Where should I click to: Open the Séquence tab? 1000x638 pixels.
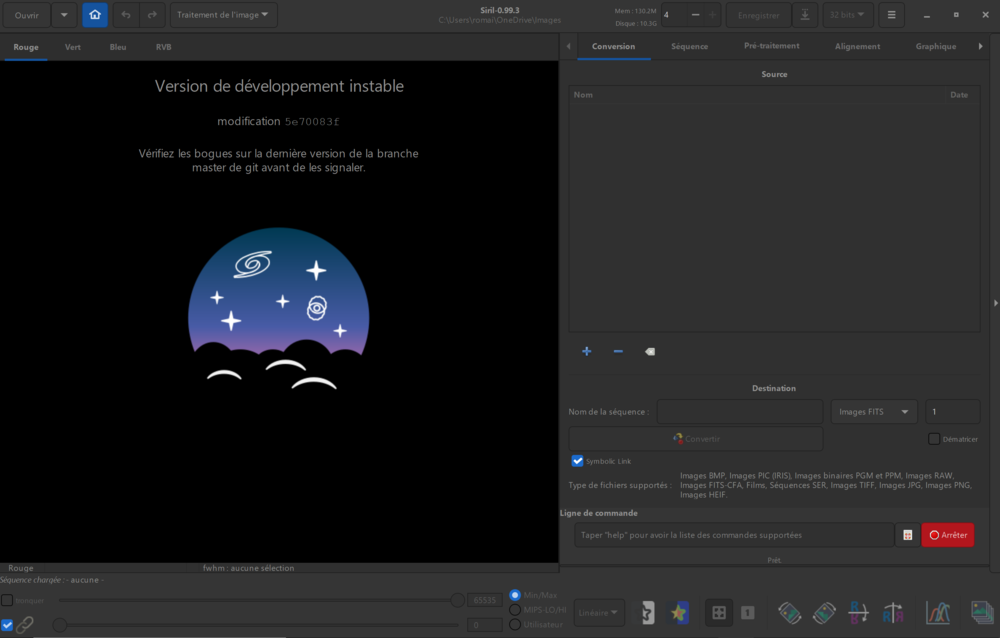689,47
